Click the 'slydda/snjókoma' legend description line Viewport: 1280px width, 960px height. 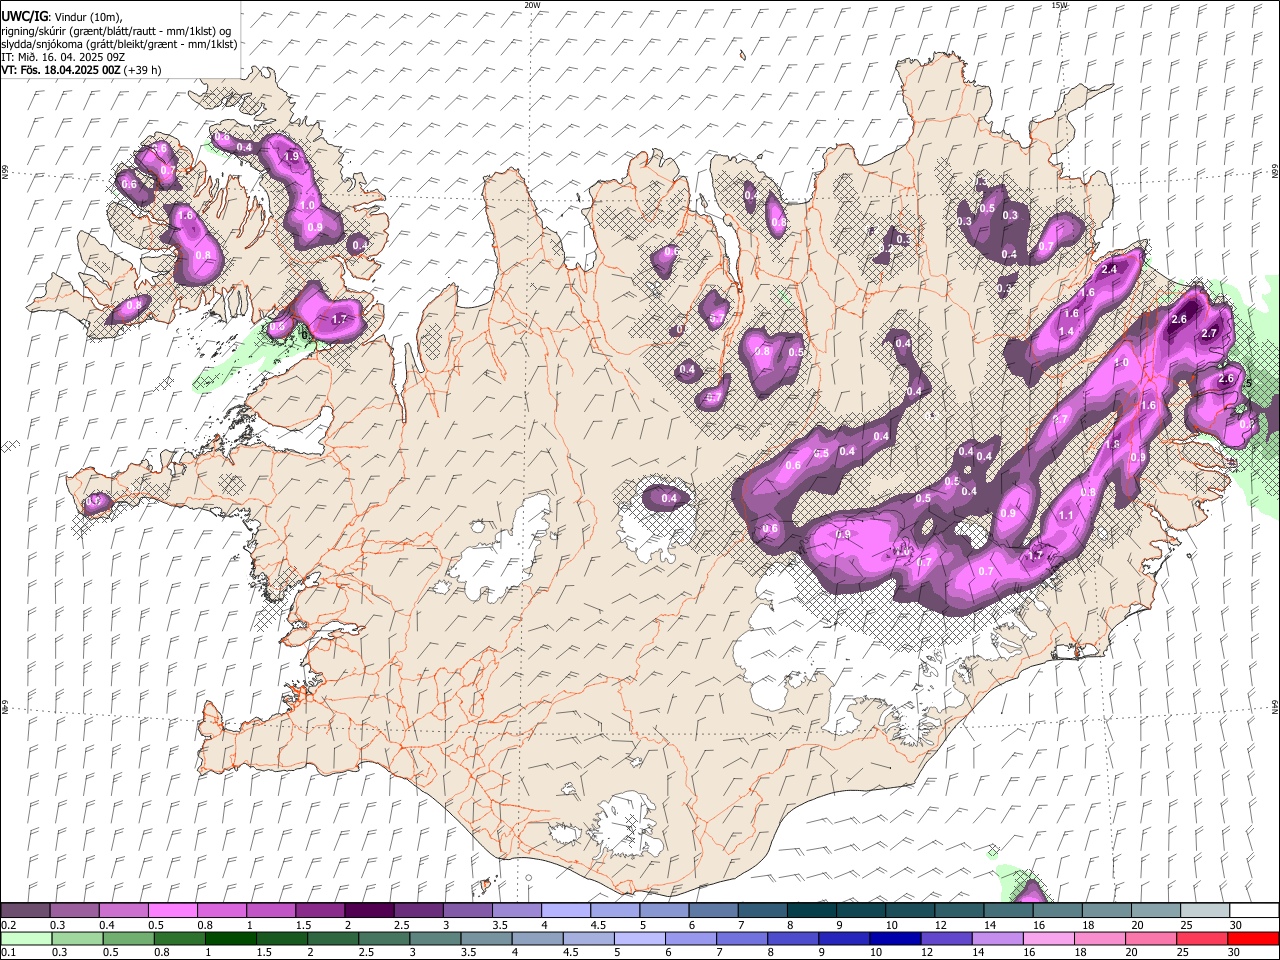tap(120, 44)
